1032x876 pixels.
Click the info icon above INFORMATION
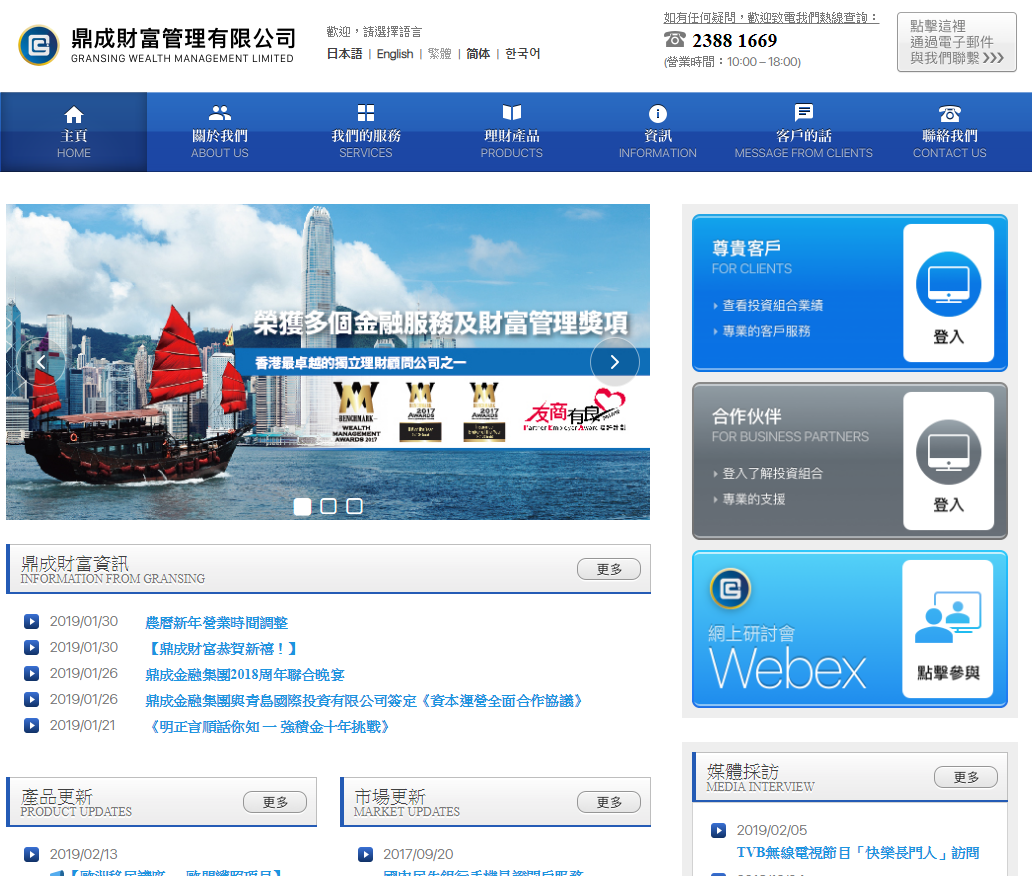click(658, 114)
